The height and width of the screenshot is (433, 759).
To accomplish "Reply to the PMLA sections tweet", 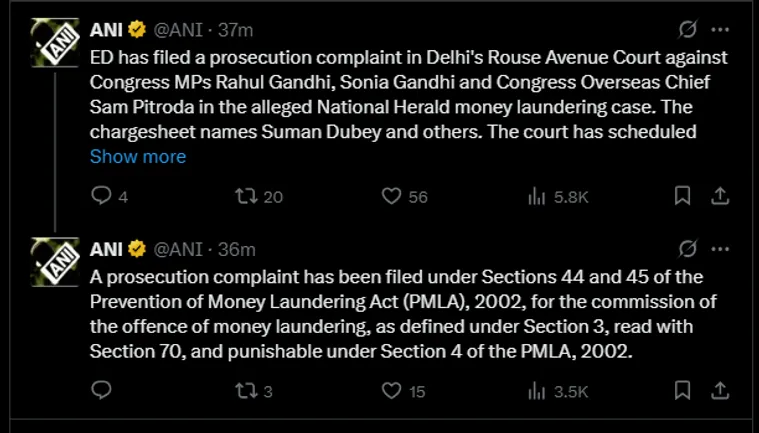I will (100, 390).
